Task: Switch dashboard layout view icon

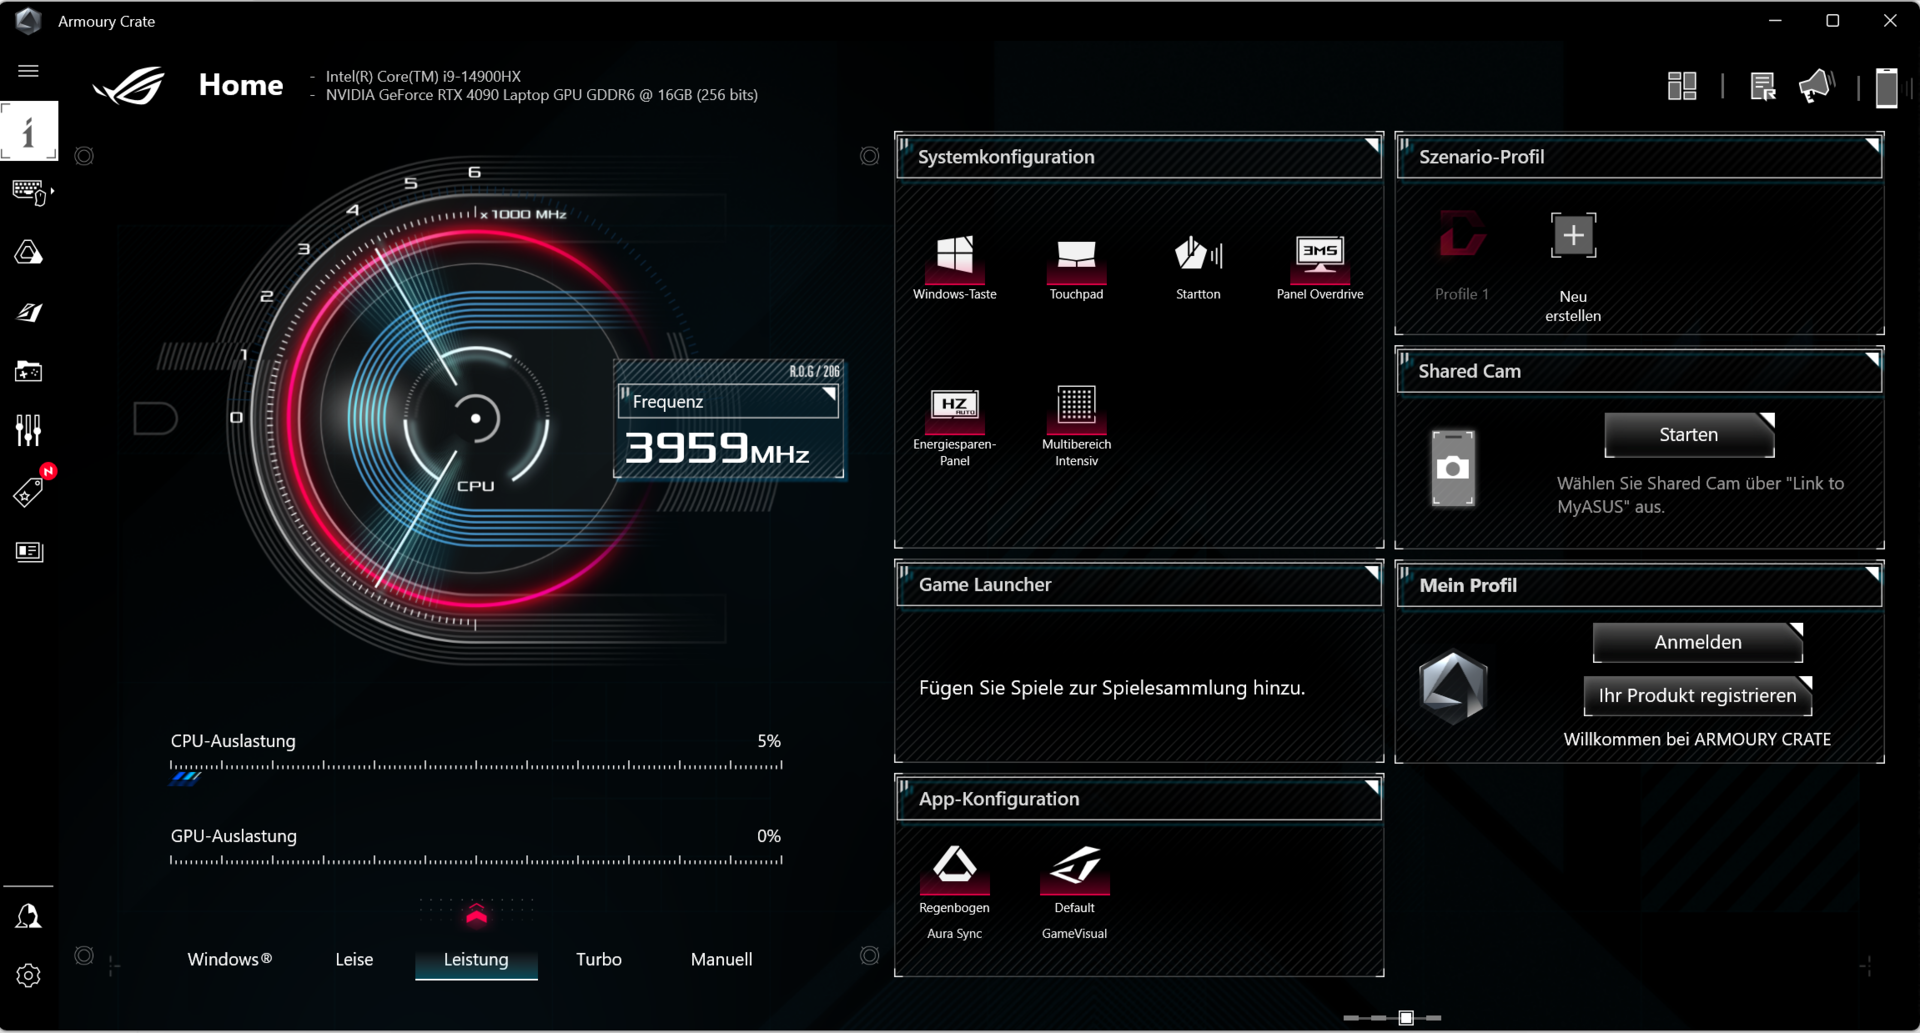Action: [1682, 86]
